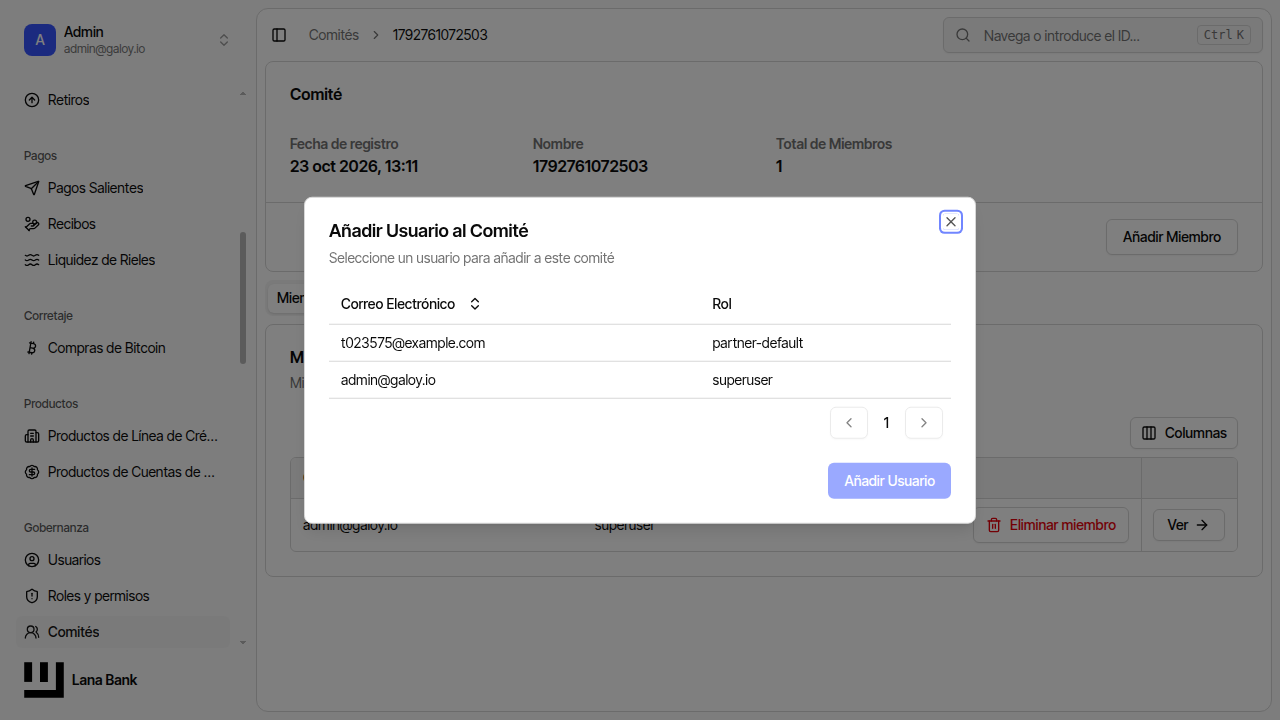Click Comités breadcrumb link
1280x720 pixels.
[334, 35]
